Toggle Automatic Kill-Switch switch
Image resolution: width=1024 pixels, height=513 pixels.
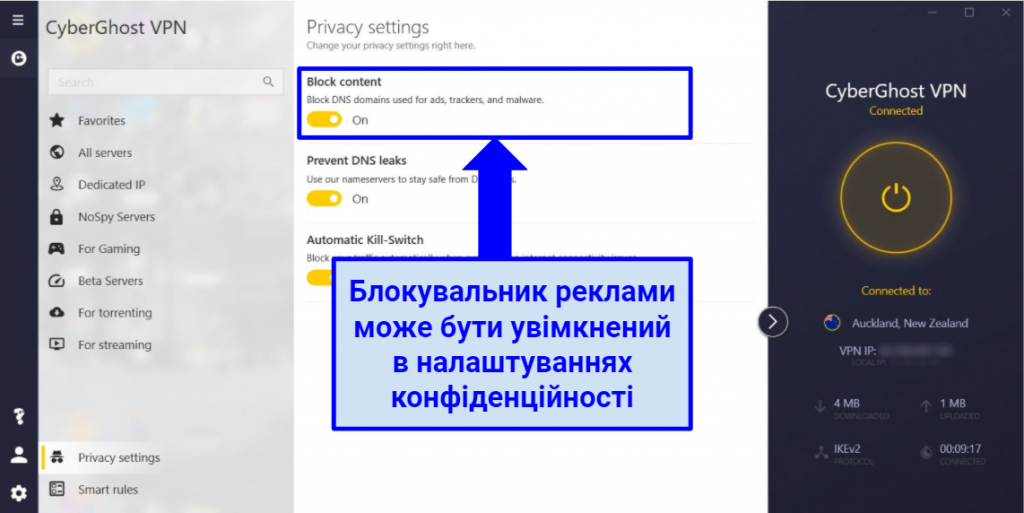pos(321,277)
